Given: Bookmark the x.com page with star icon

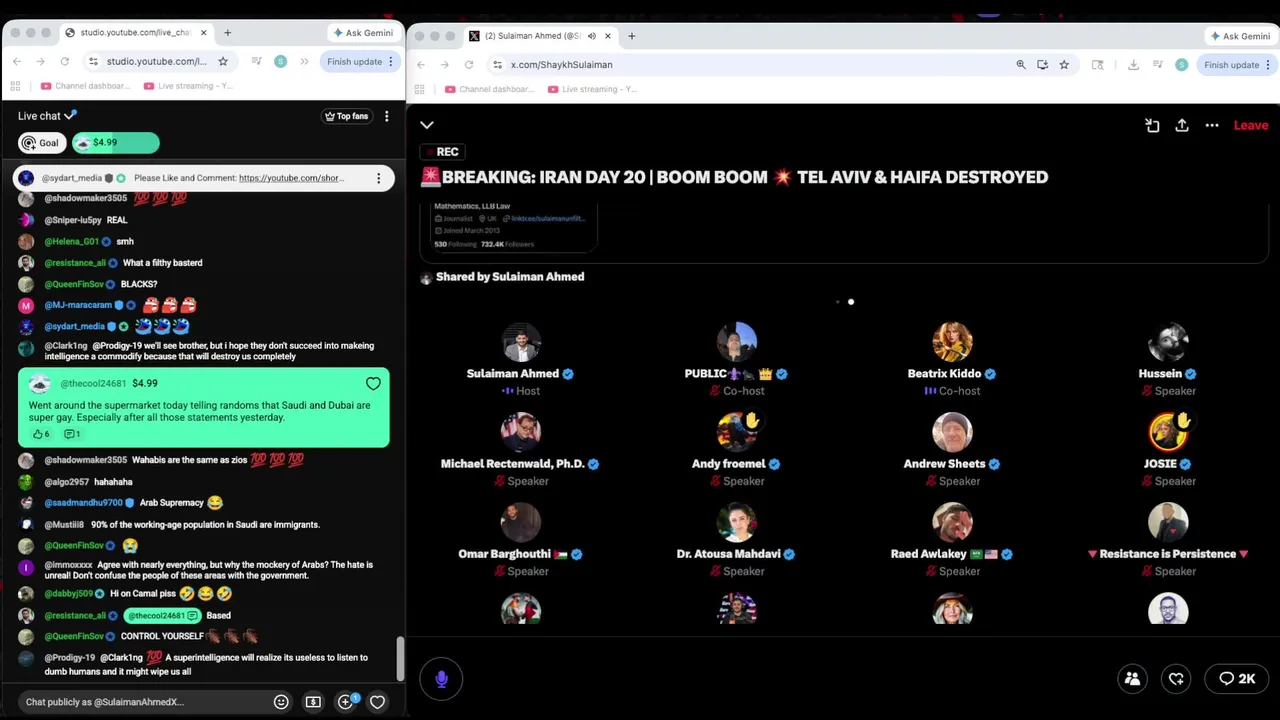Looking at the screenshot, I should click(x=1064, y=64).
